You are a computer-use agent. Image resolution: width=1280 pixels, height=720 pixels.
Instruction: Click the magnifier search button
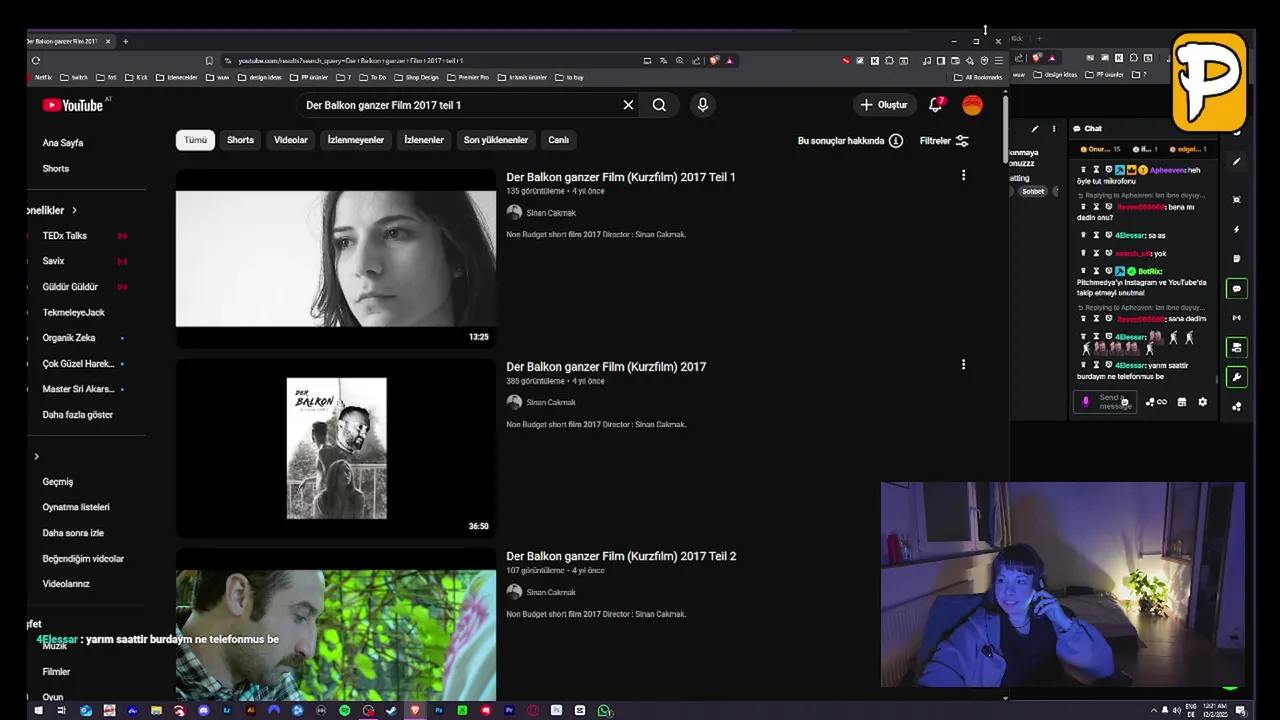point(659,104)
